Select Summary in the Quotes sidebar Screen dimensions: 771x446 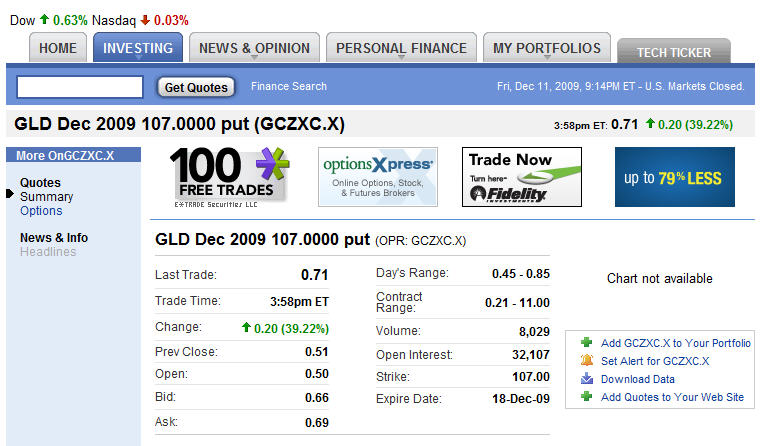tap(47, 197)
